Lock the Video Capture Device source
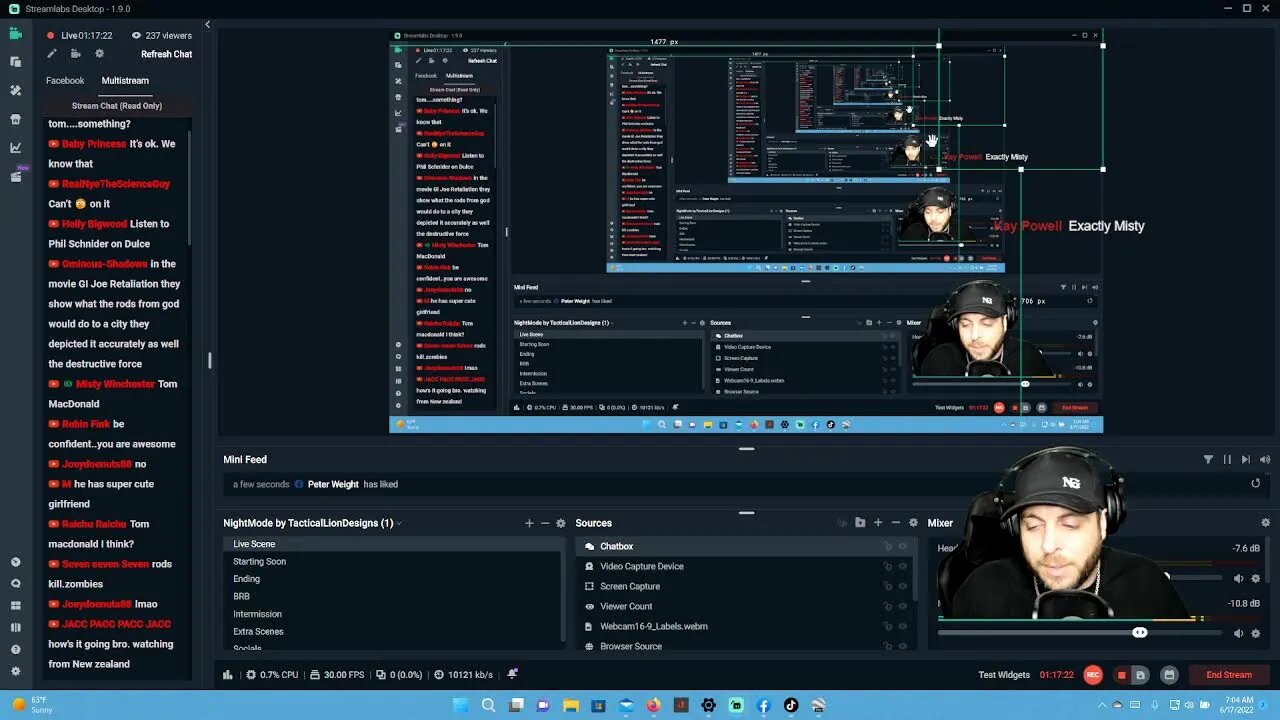The height and width of the screenshot is (720, 1280). click(x=887, y=566)
